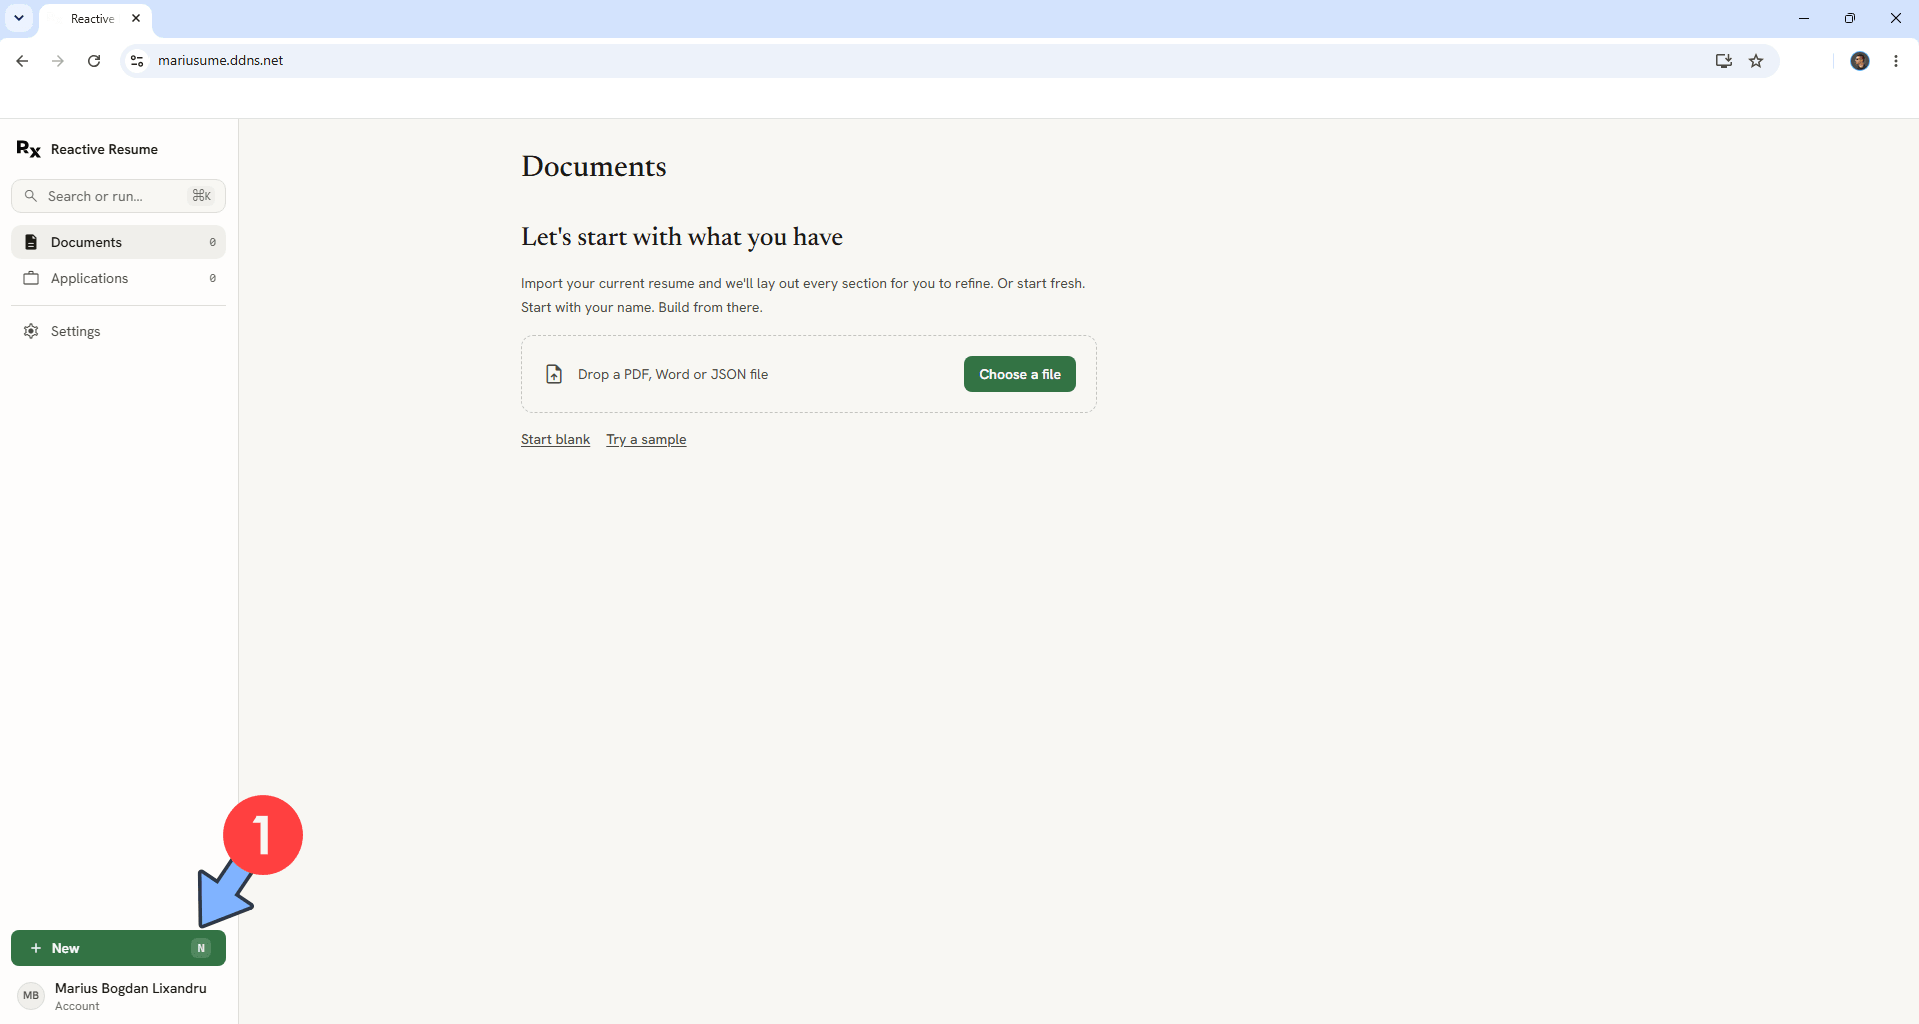Open the Chrome three-dot menu

point(1896,61)
